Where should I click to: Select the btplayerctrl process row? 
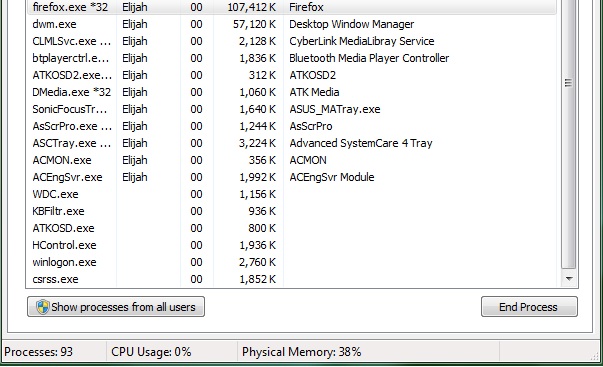click(292, 58)
